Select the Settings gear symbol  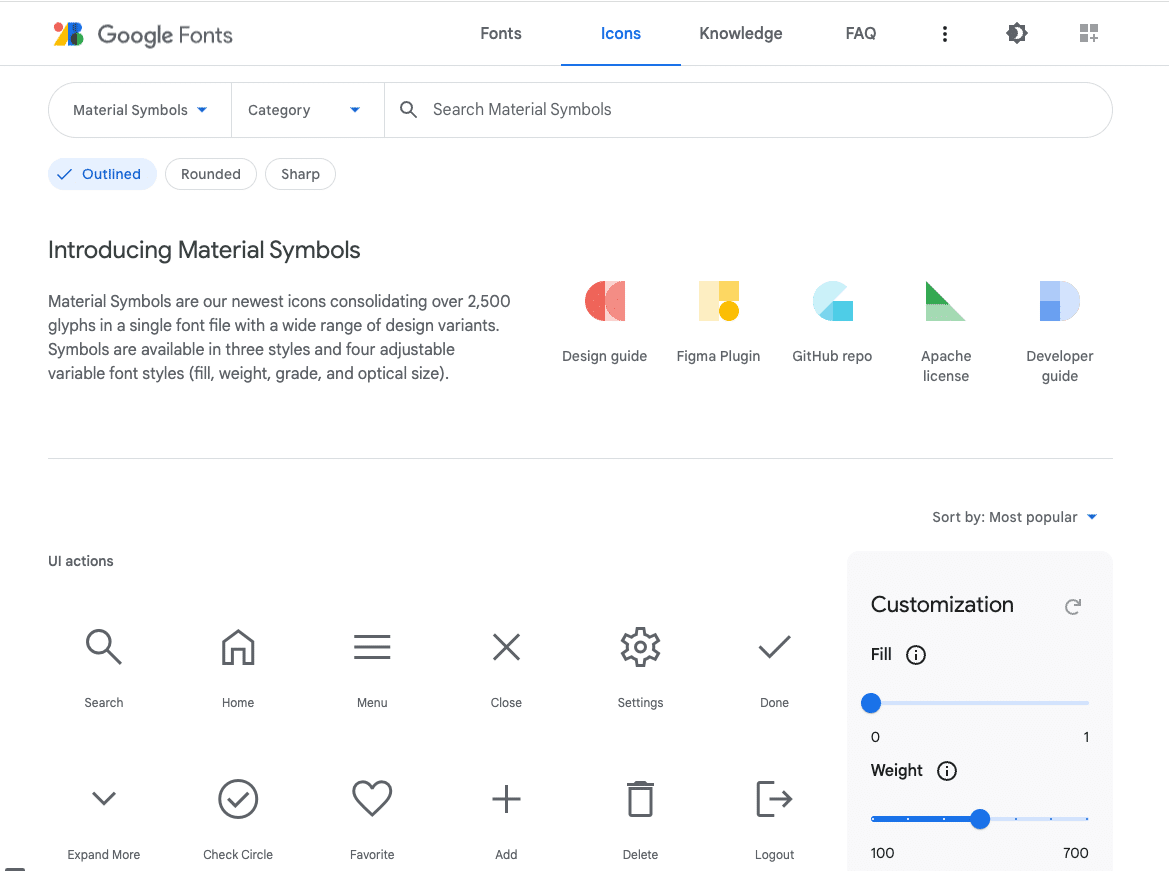640,647
